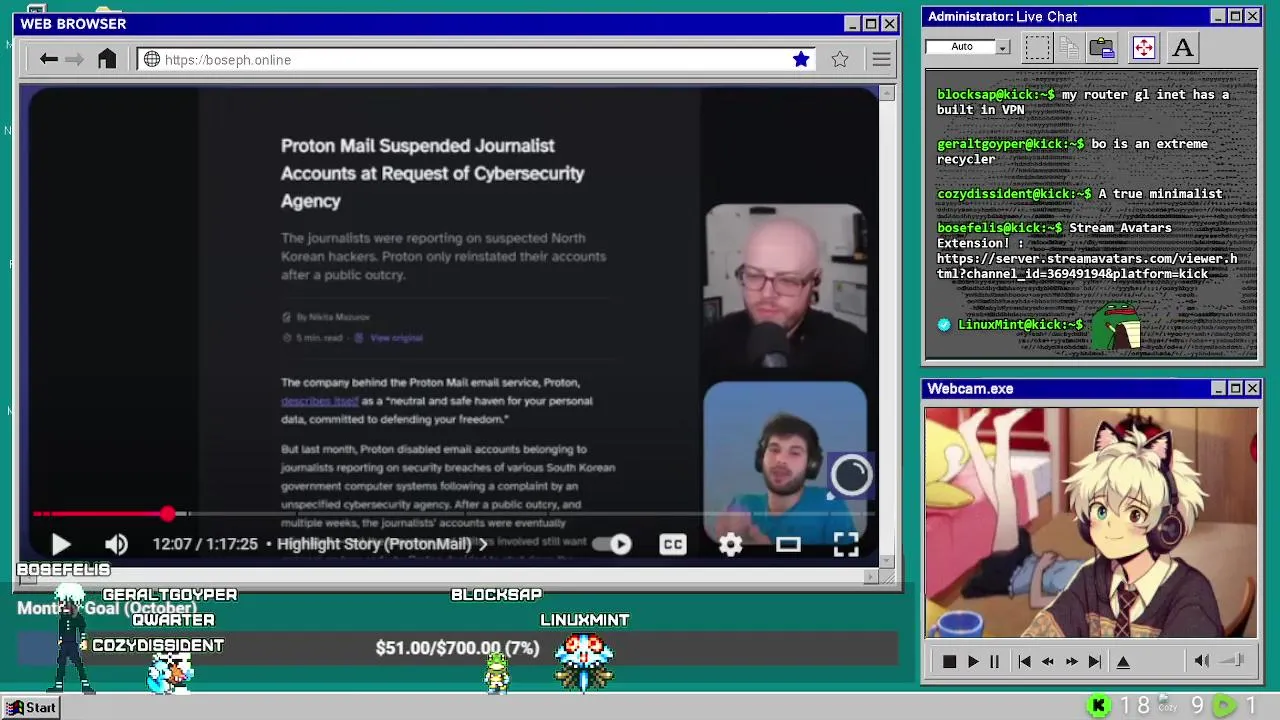Skip to next track in Webcam.exe
Screen dimensions: 1280x720
point(1095,661)
